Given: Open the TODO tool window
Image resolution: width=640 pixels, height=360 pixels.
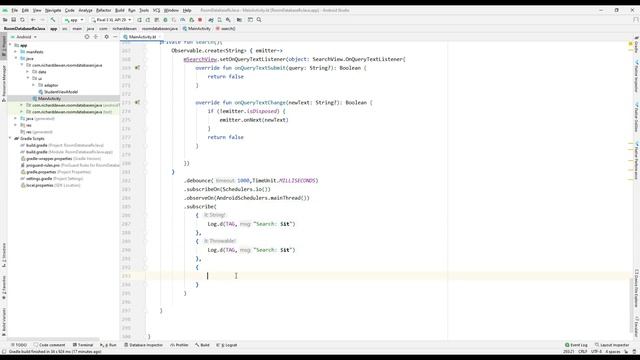Looking at the screenshot, I should point(19,345).
